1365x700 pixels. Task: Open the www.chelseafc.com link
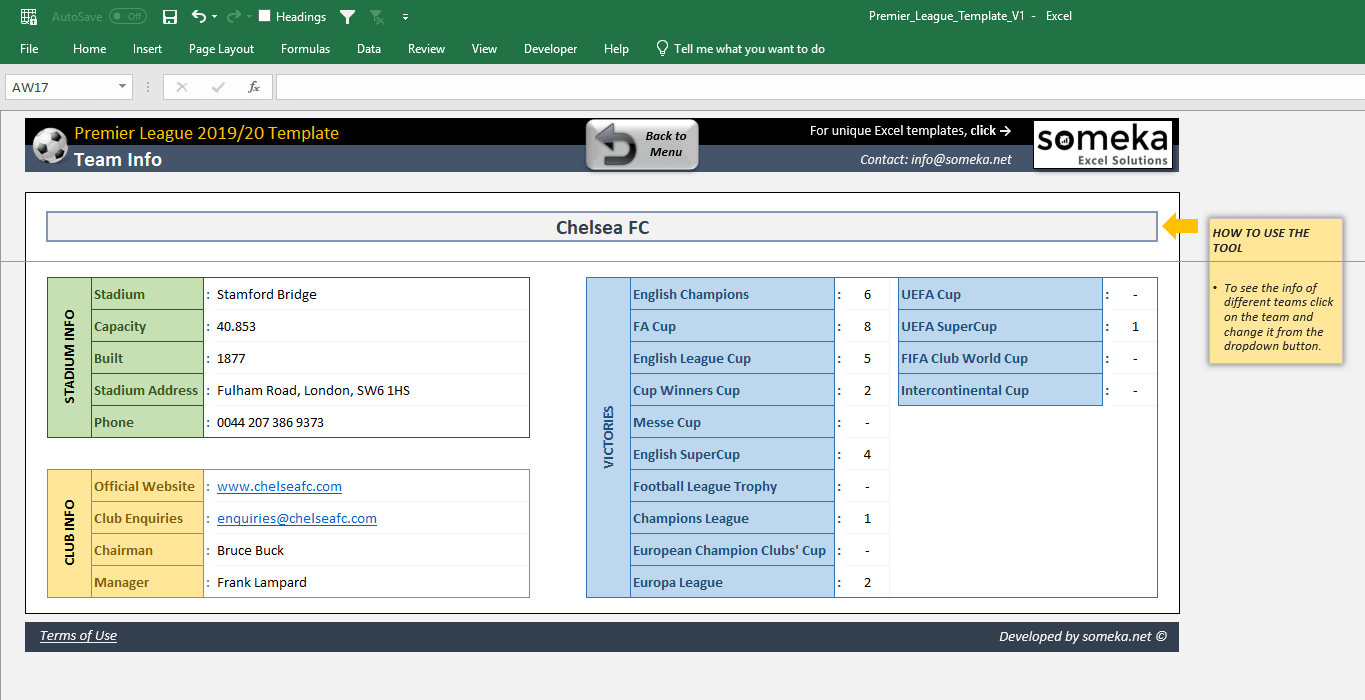point(279,486)
